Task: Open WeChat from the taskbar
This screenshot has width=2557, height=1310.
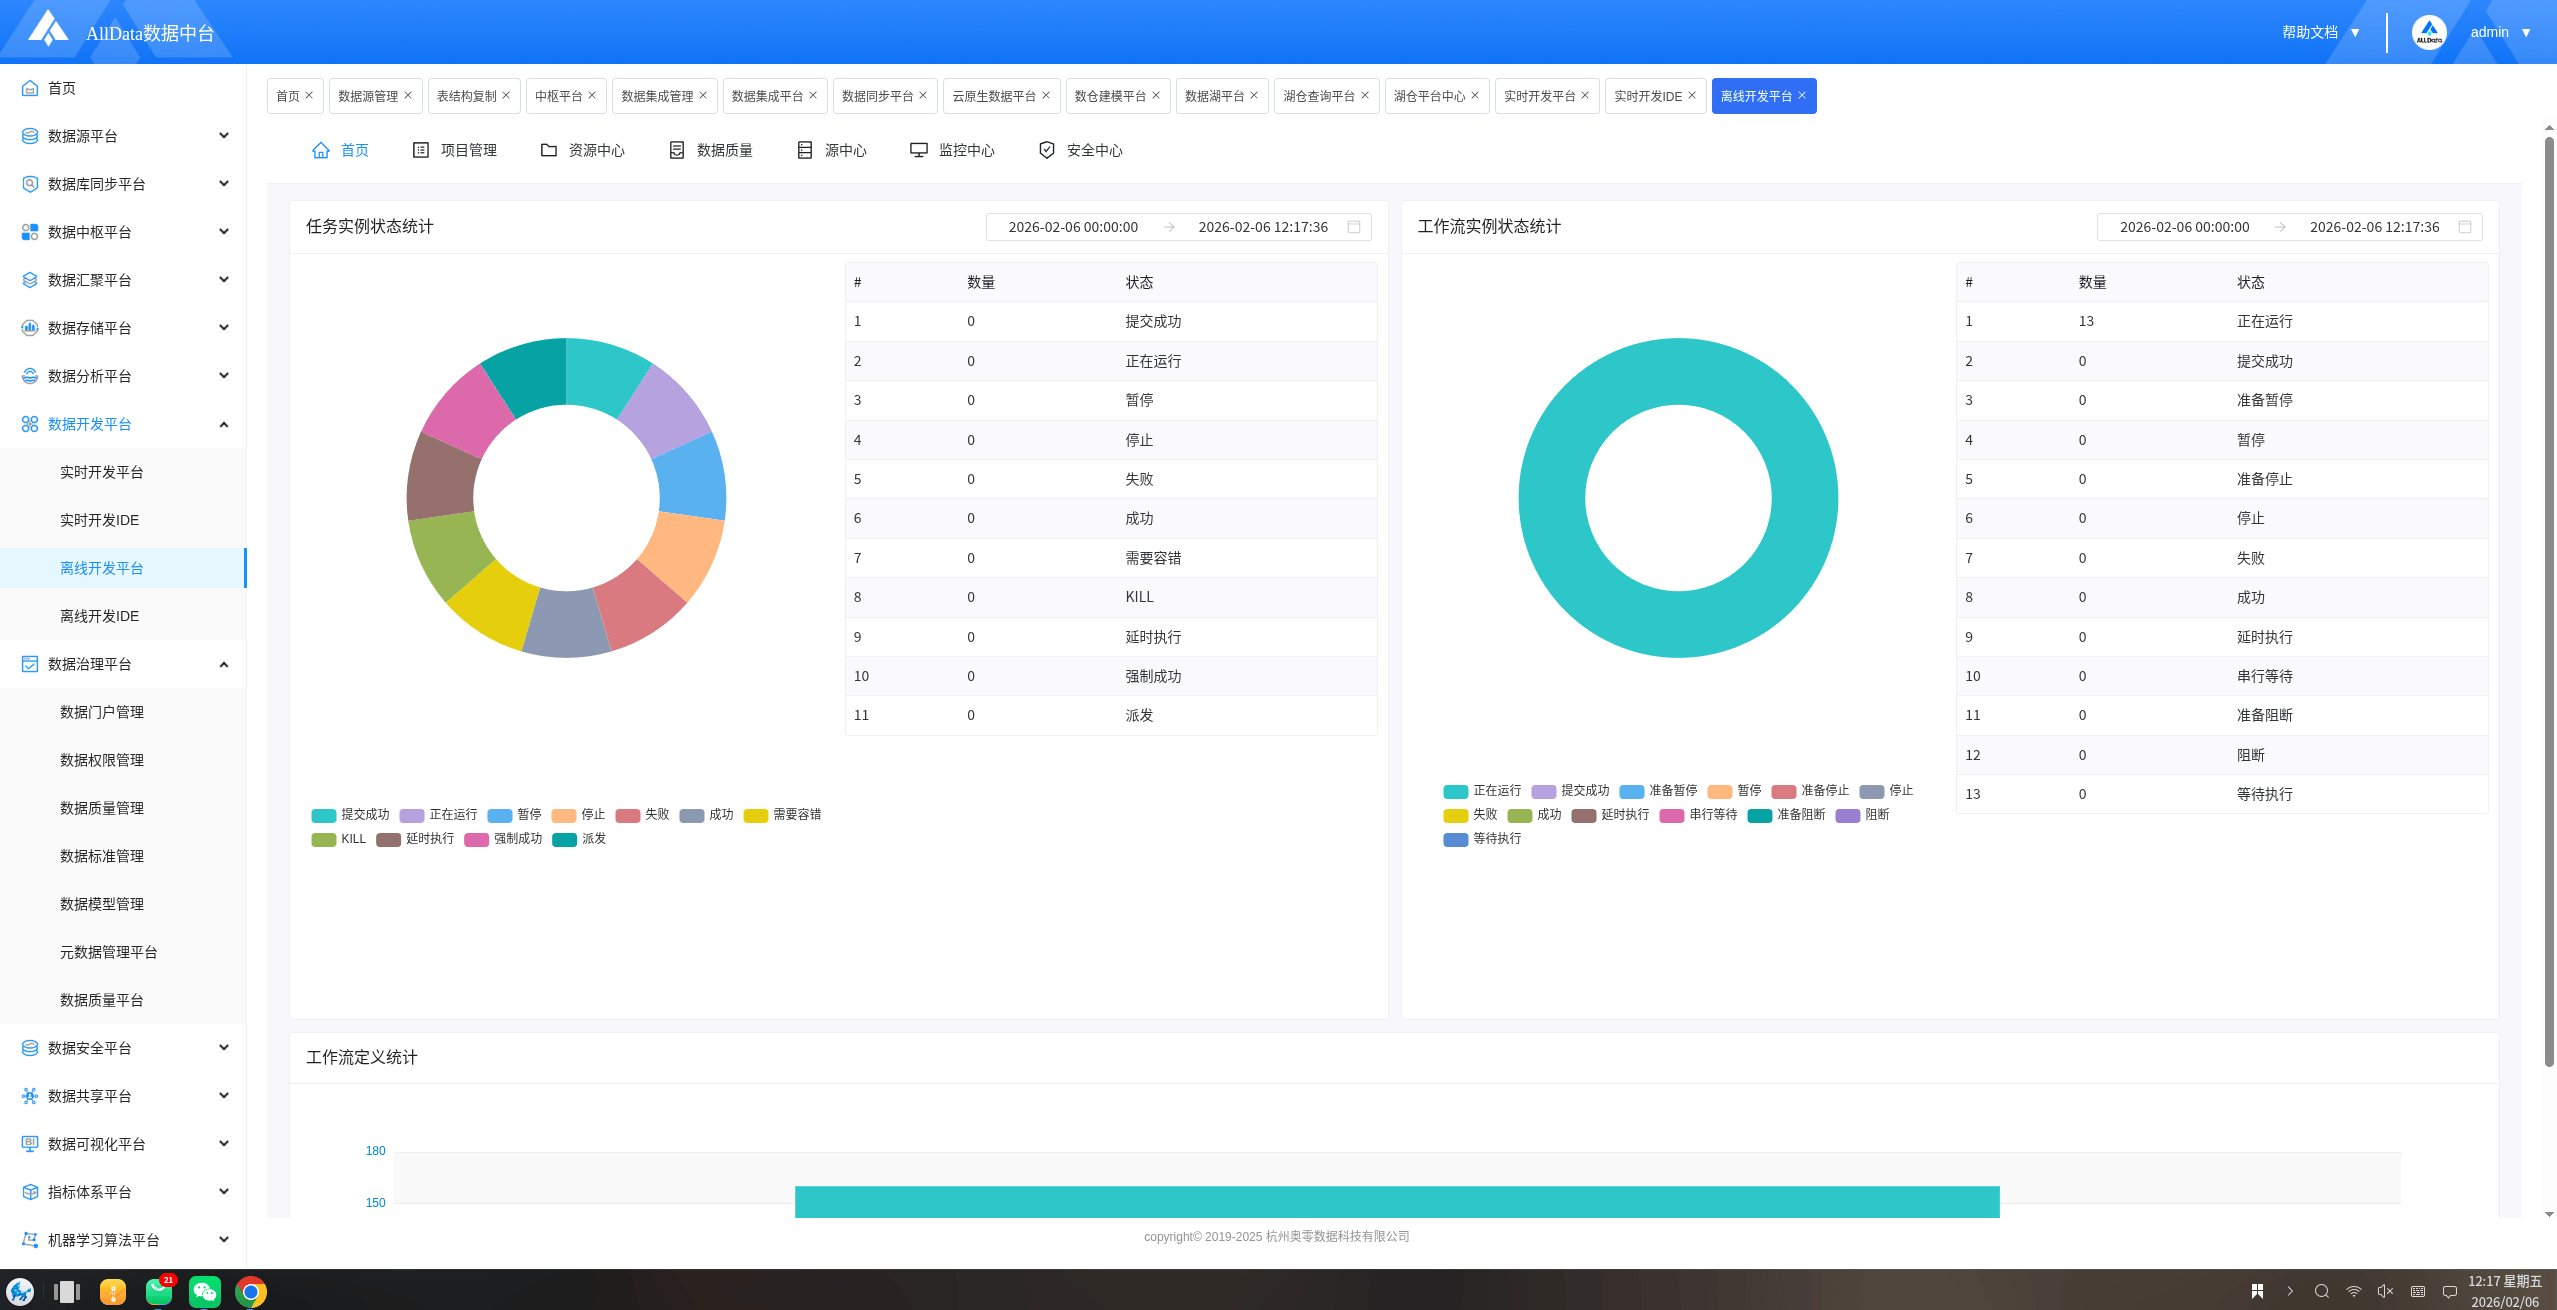Action: [204, 1291]
